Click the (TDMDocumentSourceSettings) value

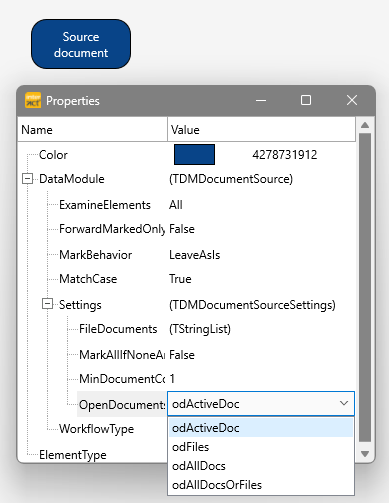click(252, 305)
